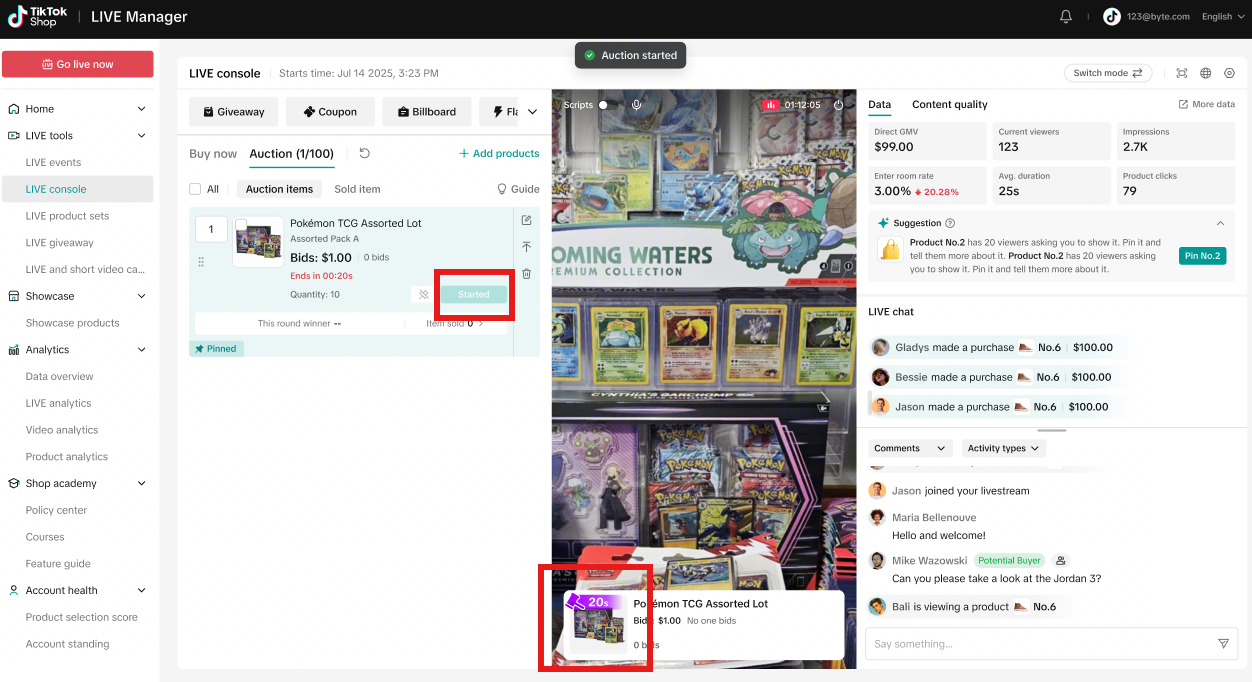
Task: Mute the microphone in the video preview
Action: click(x=636, y=105)
